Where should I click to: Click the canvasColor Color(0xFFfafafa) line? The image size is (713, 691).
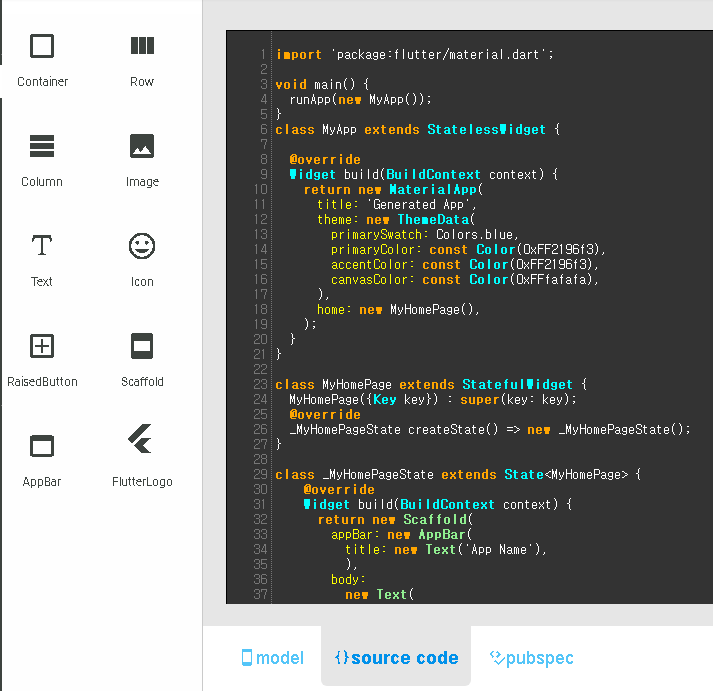(x=465, y=280)
